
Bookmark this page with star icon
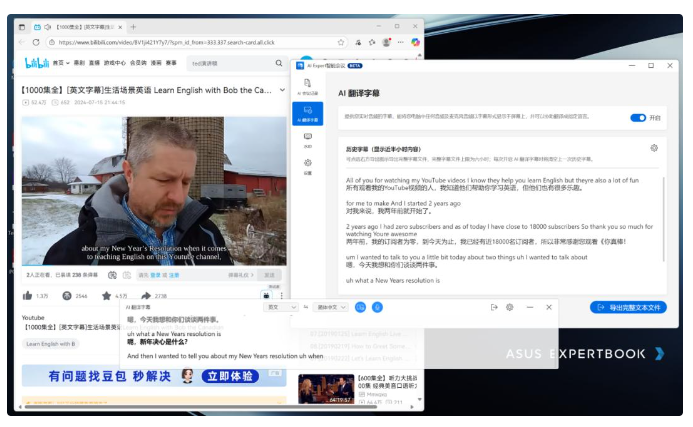click(341, 42)
